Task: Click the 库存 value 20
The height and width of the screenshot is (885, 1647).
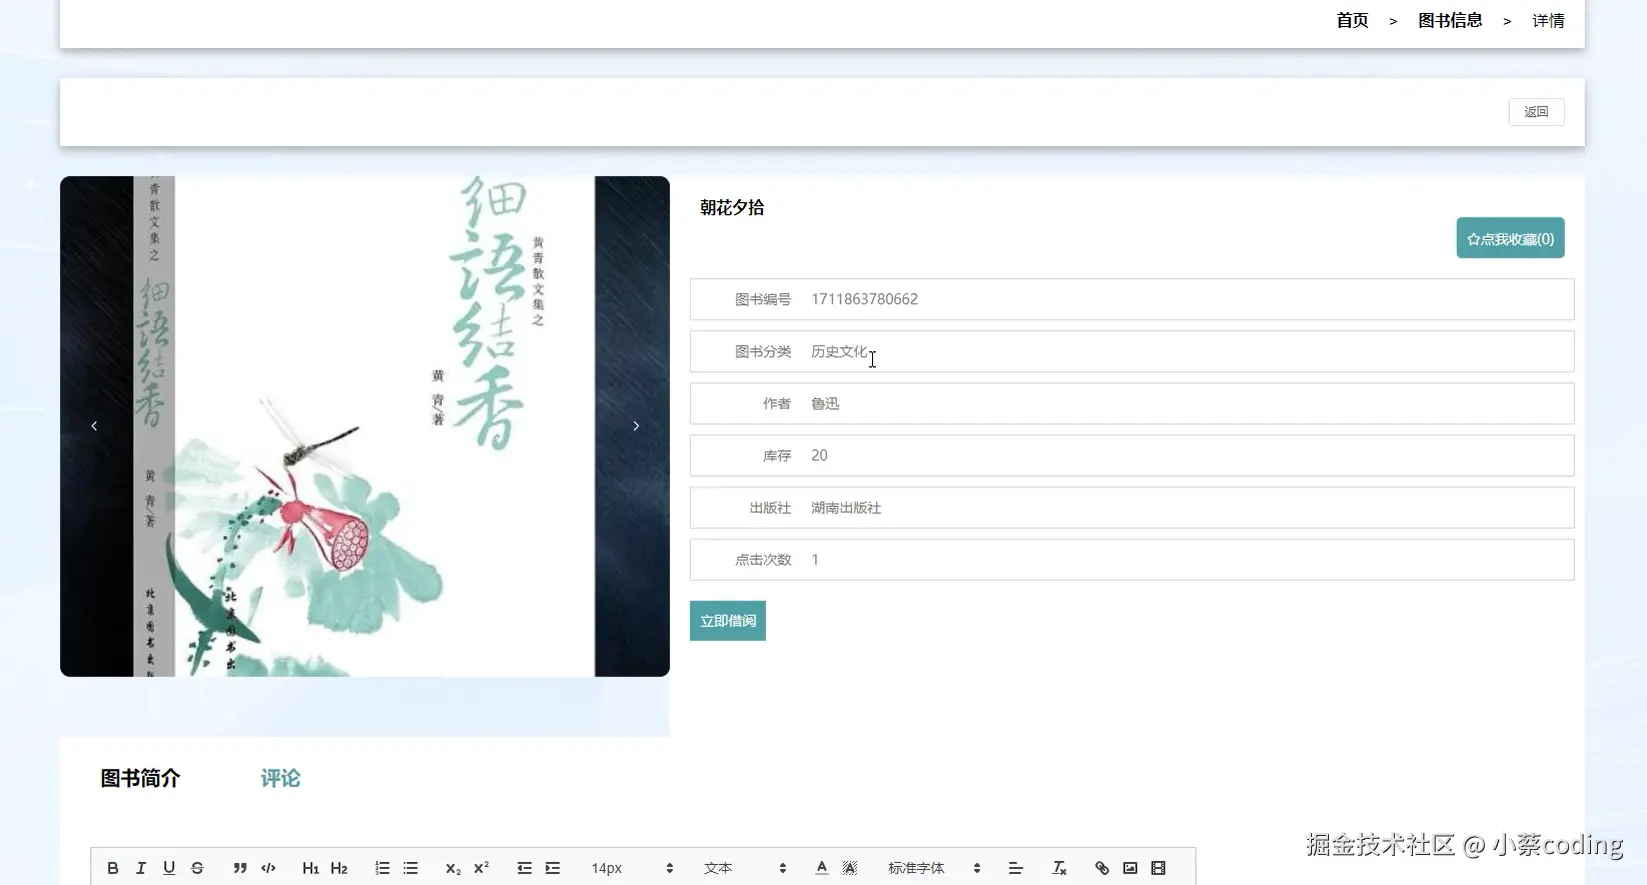Action: point(819,456)
